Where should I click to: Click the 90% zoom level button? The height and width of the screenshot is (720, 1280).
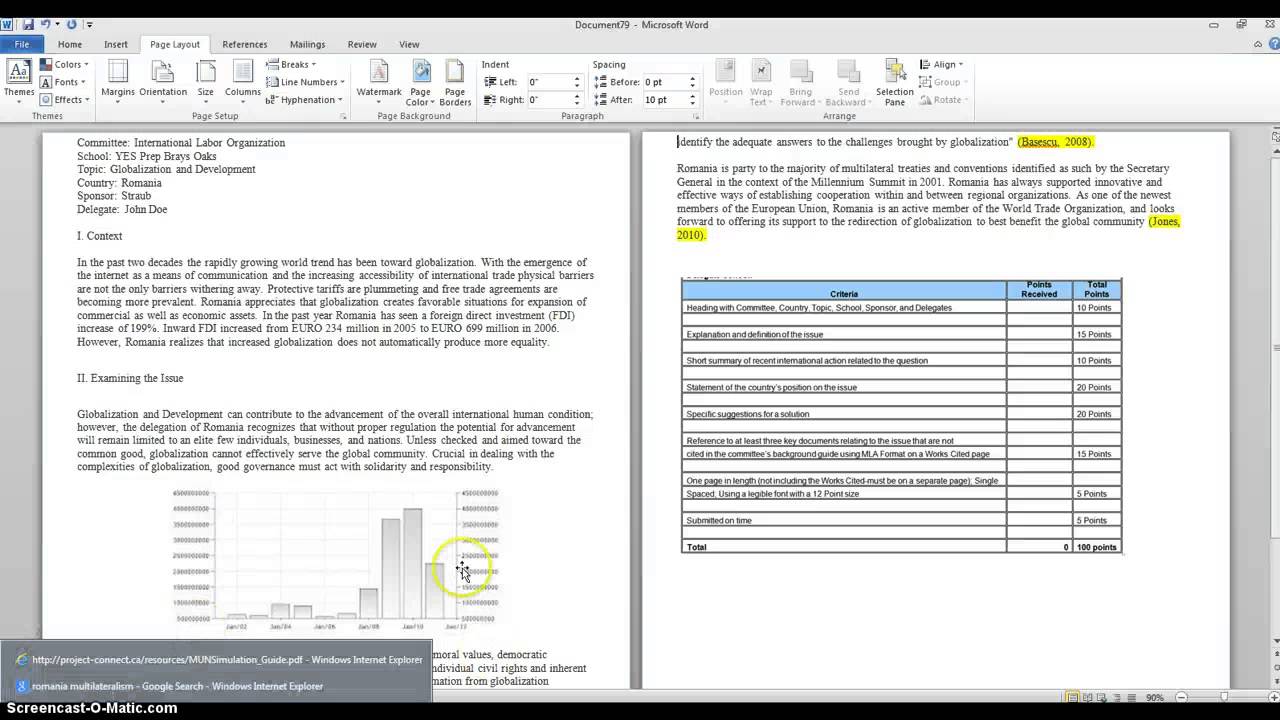click(1156, 697)
